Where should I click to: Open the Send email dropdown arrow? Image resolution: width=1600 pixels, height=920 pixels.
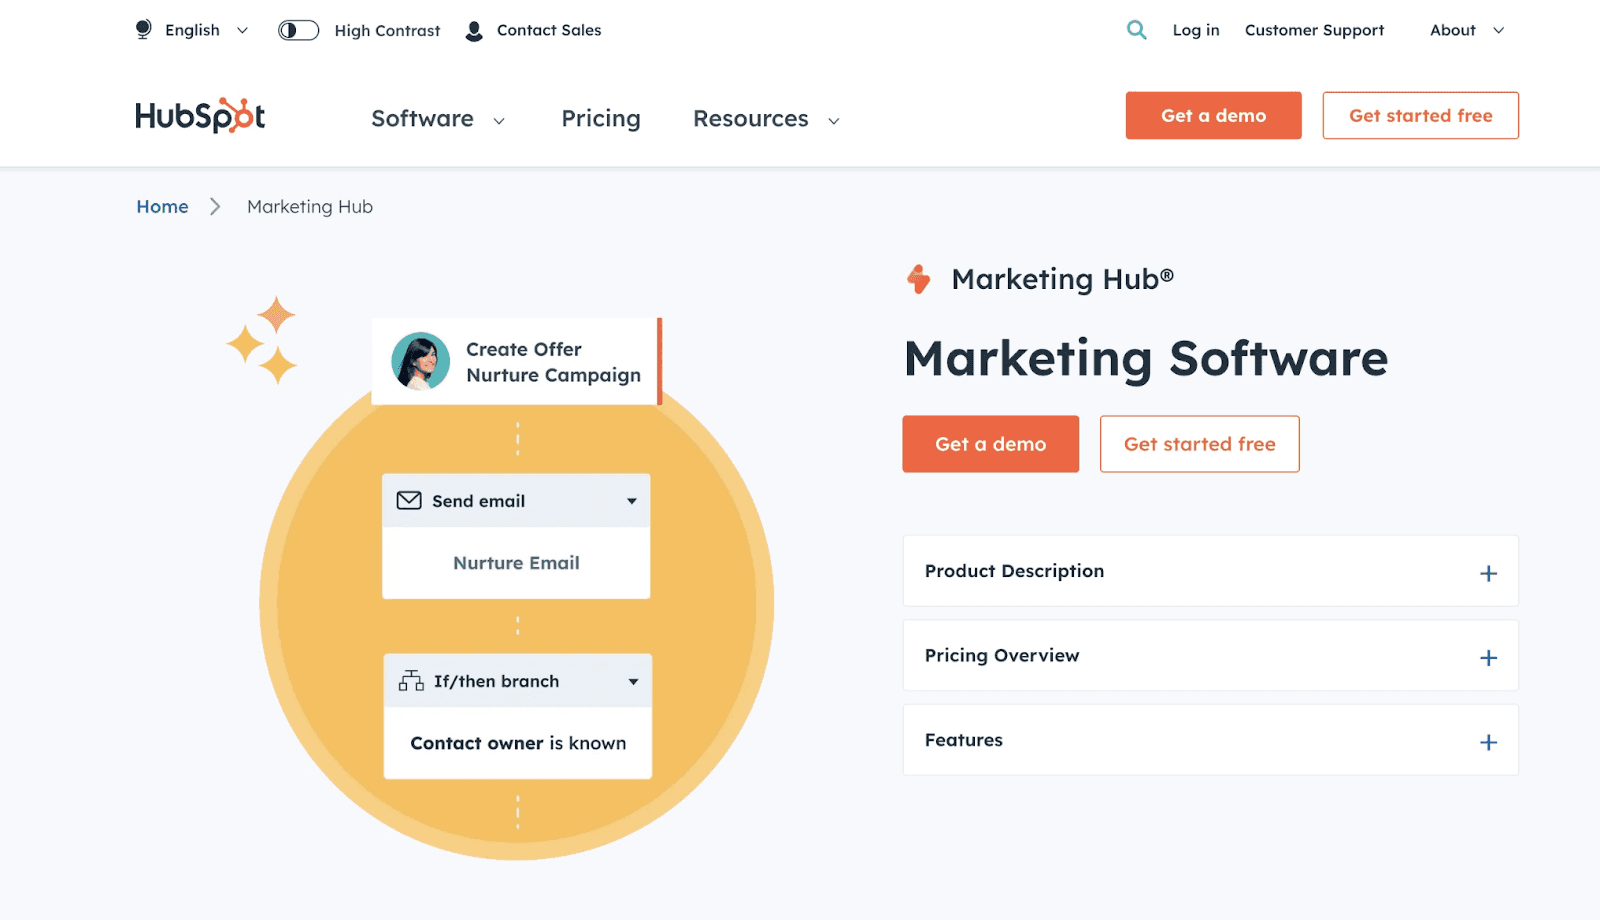coord(632,501)
